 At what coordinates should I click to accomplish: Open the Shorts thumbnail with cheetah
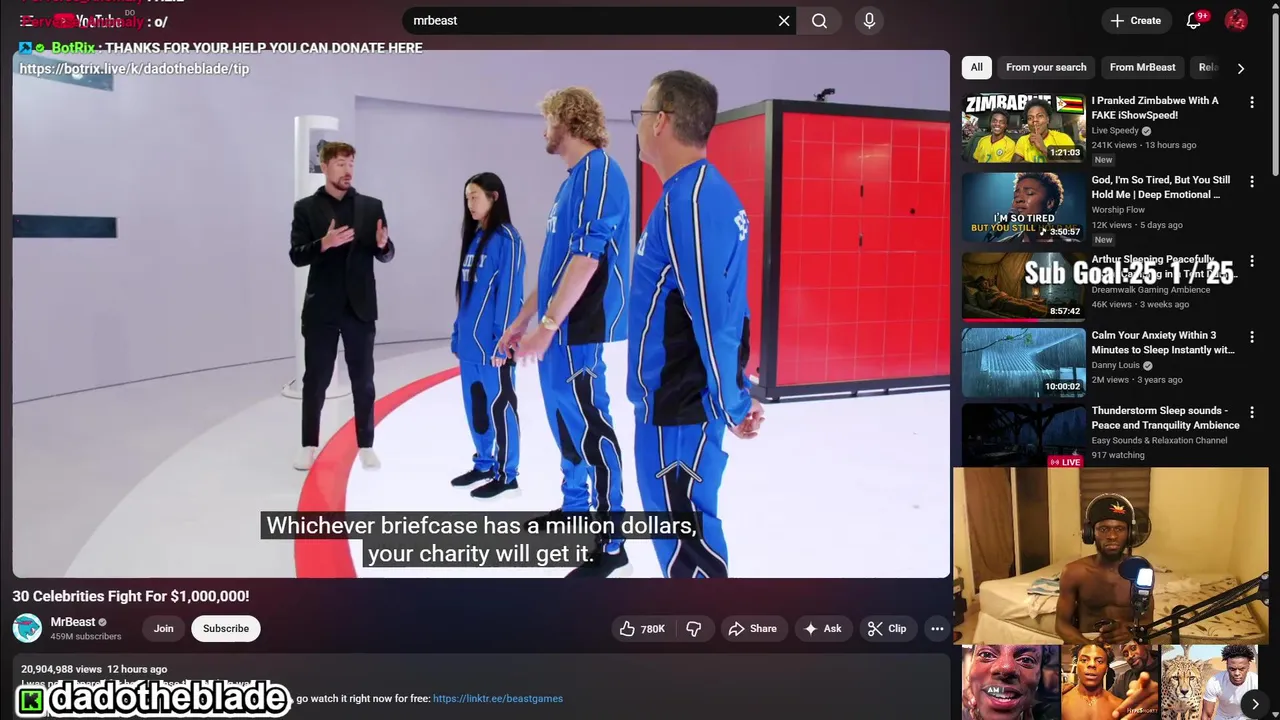1209,683
